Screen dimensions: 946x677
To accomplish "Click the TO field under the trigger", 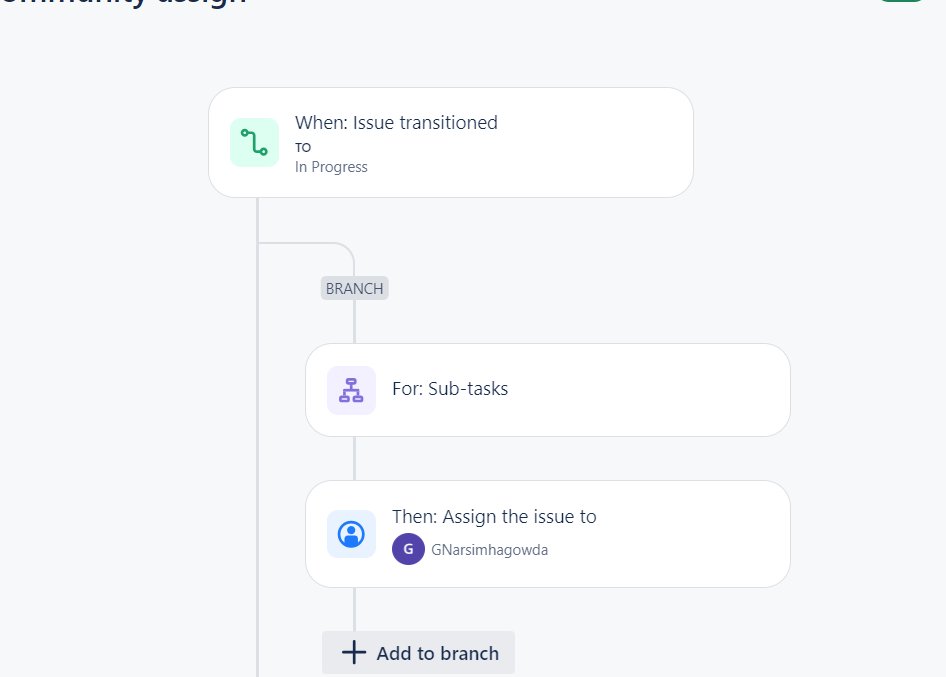I will point(302,147).
